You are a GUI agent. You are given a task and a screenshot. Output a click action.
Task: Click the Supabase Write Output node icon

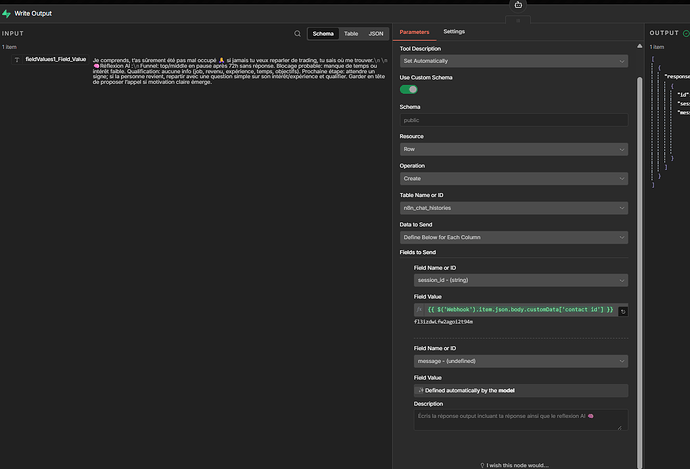tap(7, 13)
